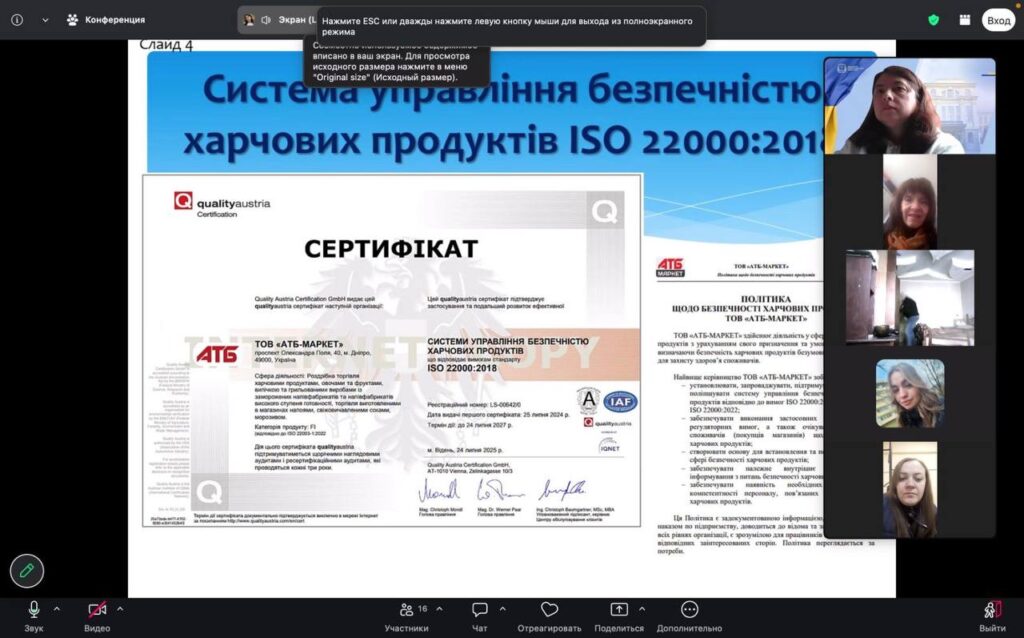Open the view layout icon near Вход

964,20
